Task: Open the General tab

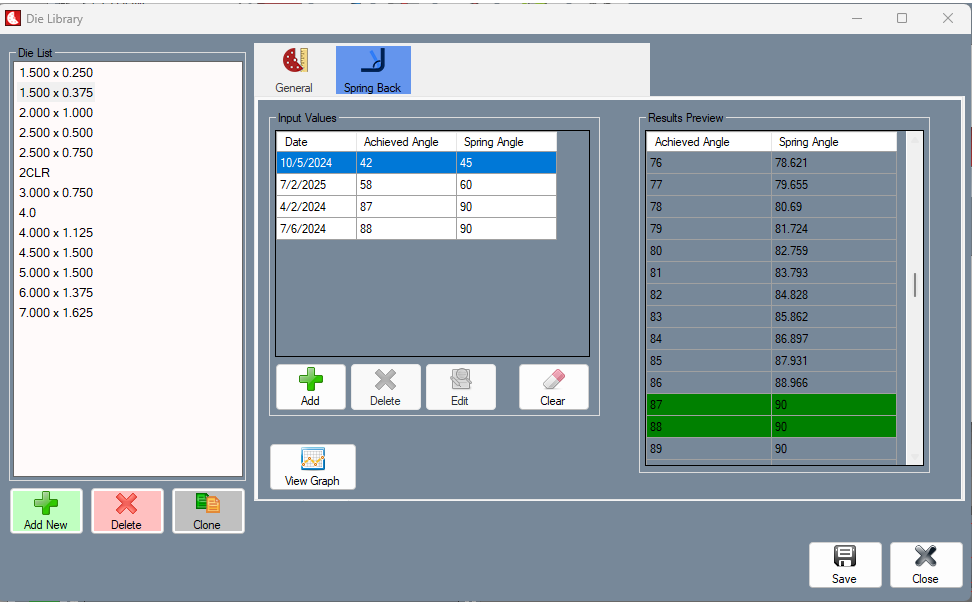Action: pyautogui.click(x=294, y=70)
